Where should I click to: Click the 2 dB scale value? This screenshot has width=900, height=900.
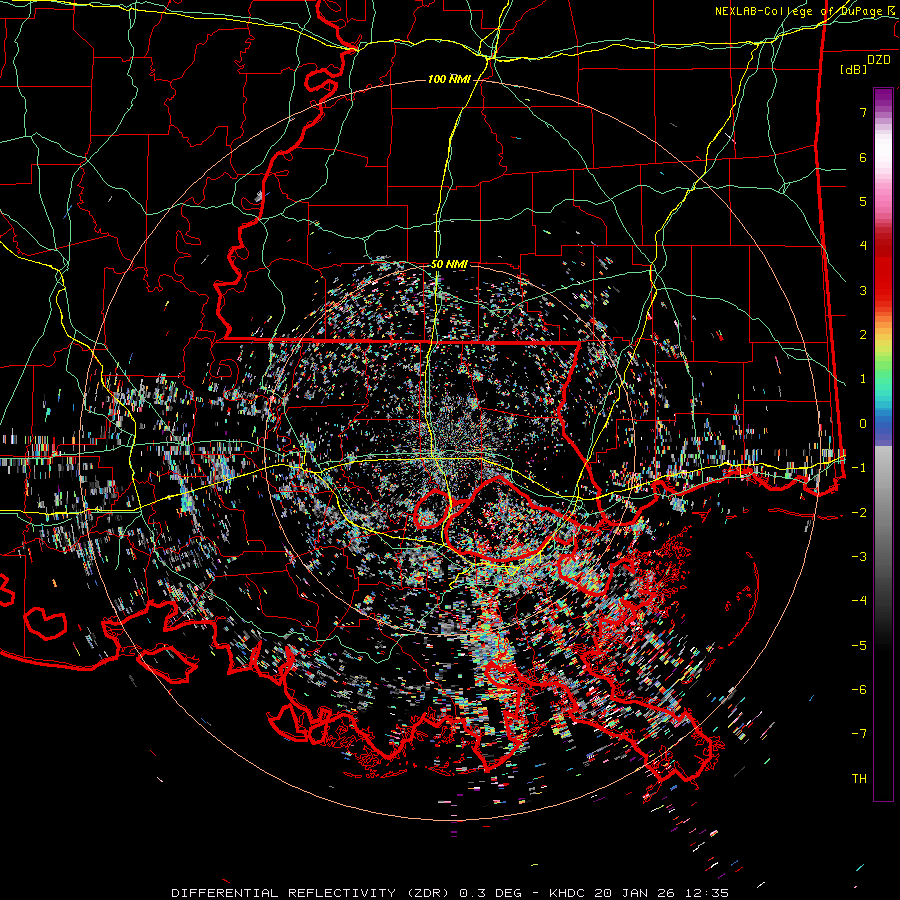(x=863, y=335)
